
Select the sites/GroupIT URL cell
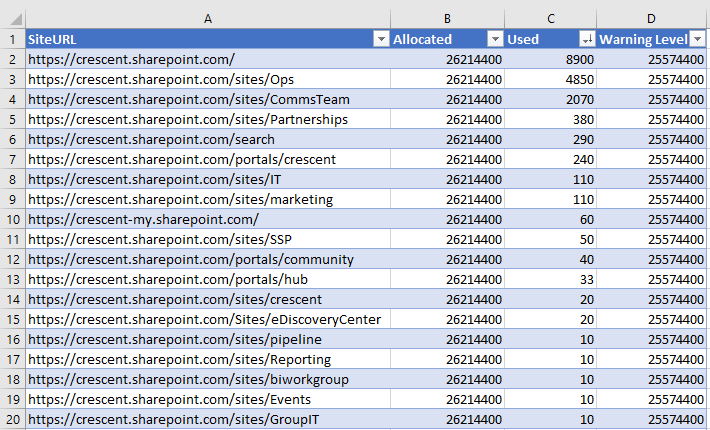point(208,420)
